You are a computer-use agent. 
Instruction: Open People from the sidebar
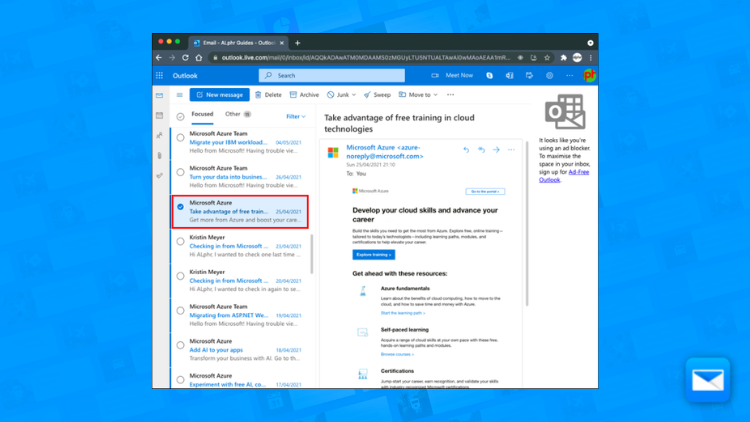coord(160,135)
